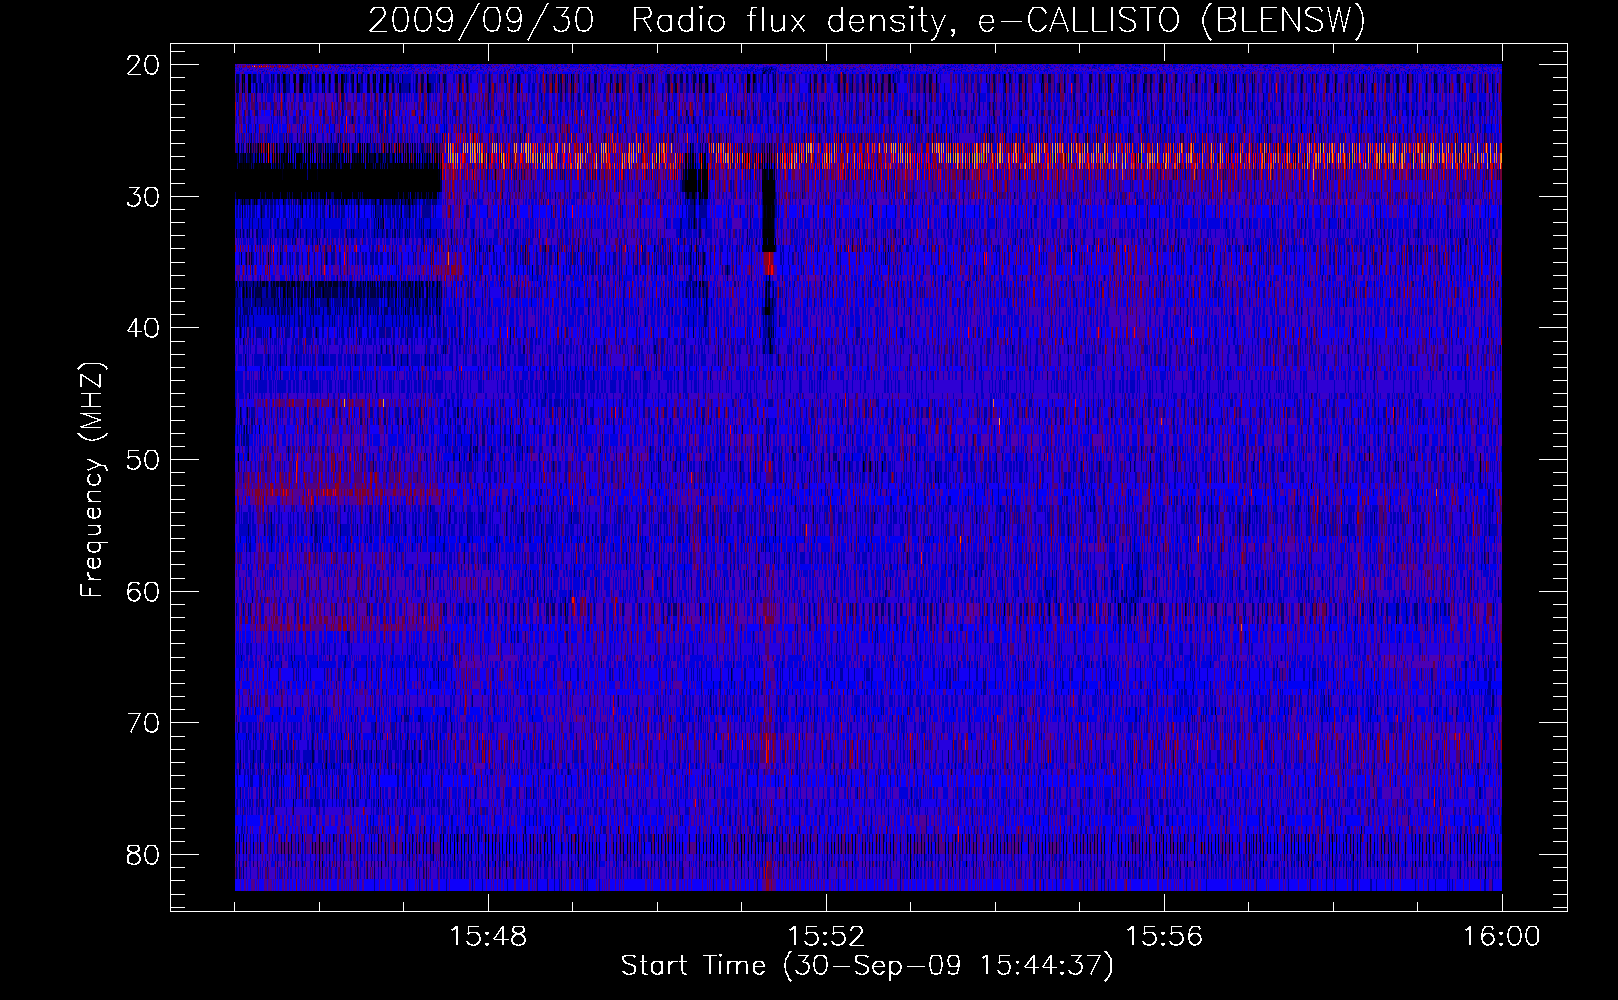The width and height of the screenshot is (1618, 1000).
Task: Click the 'Frequency (MHZ)' axis label
Action: [x=92, y=480]
